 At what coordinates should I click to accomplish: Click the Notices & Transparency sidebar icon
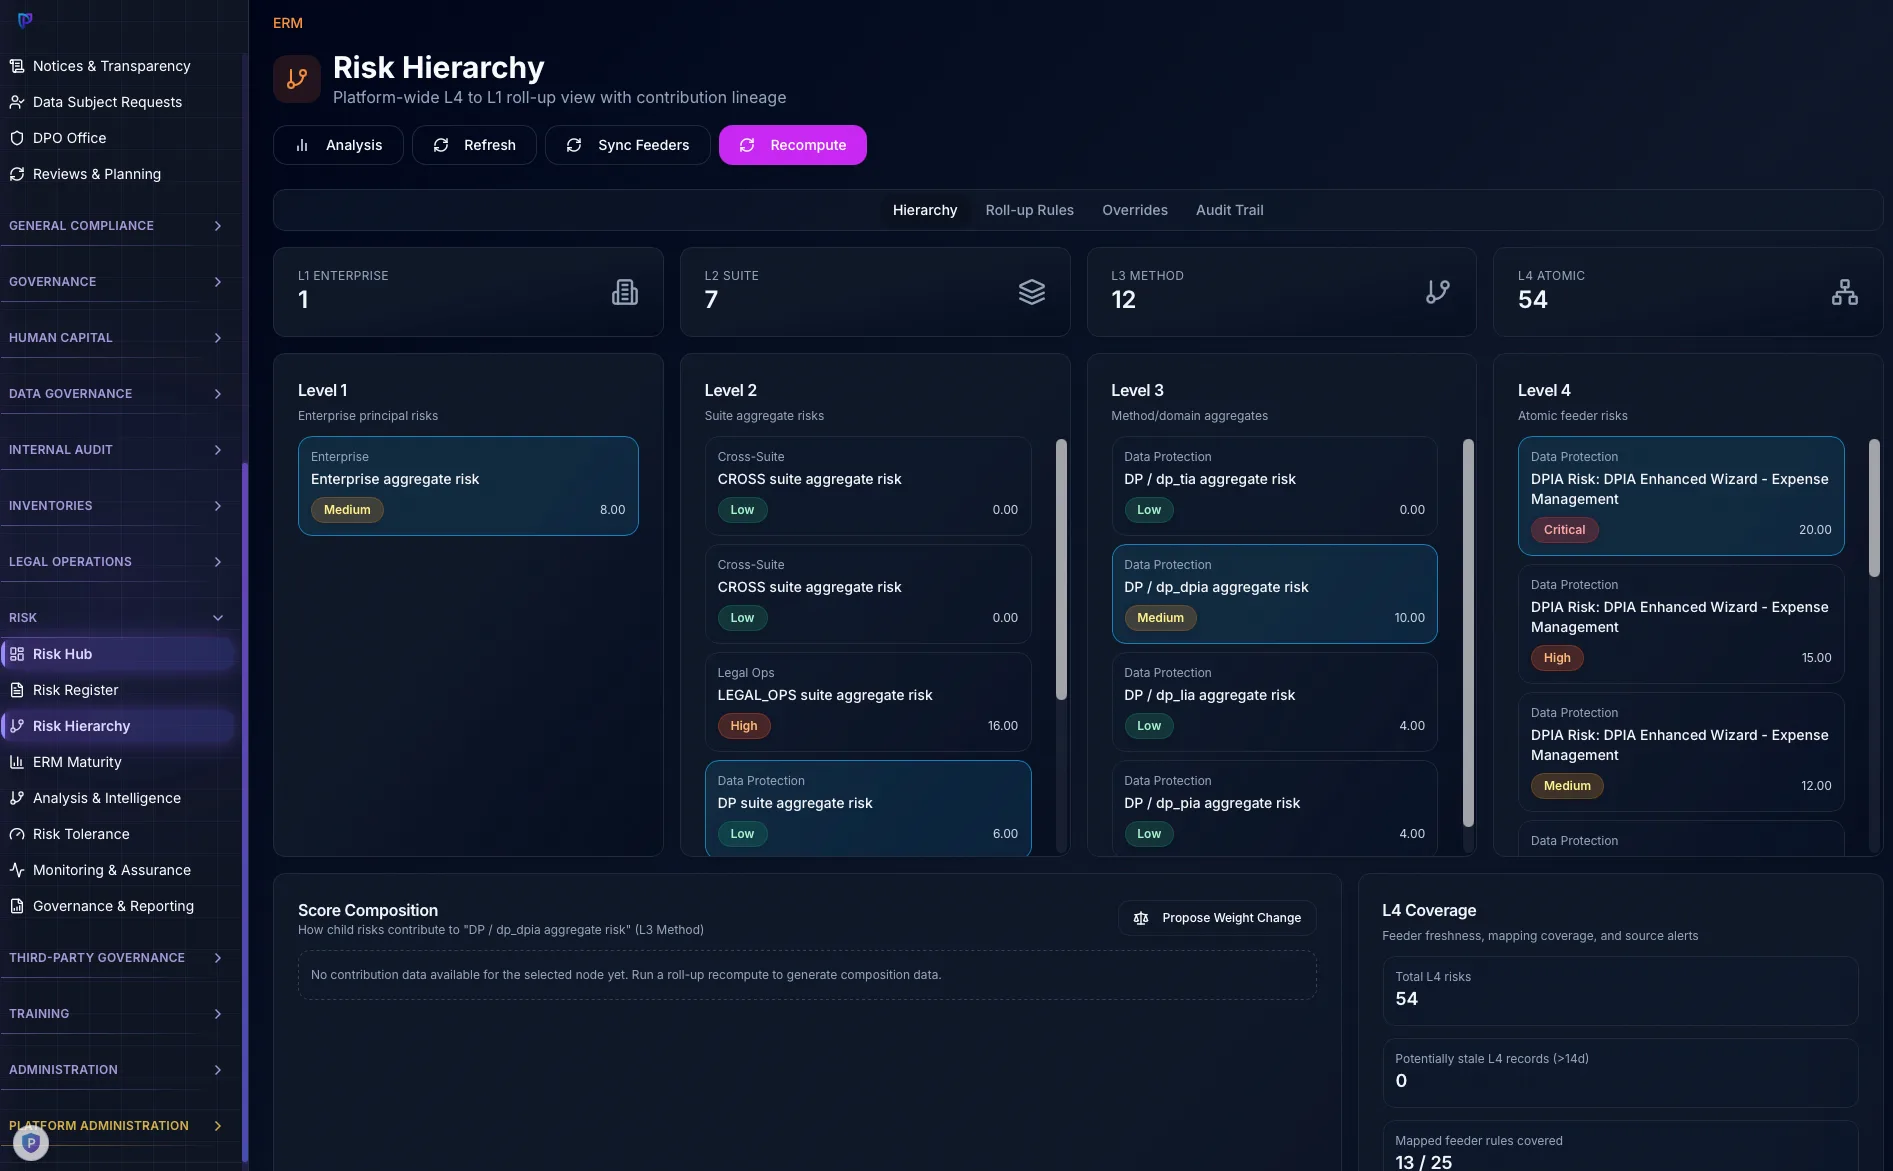click(x=17, y=66)
